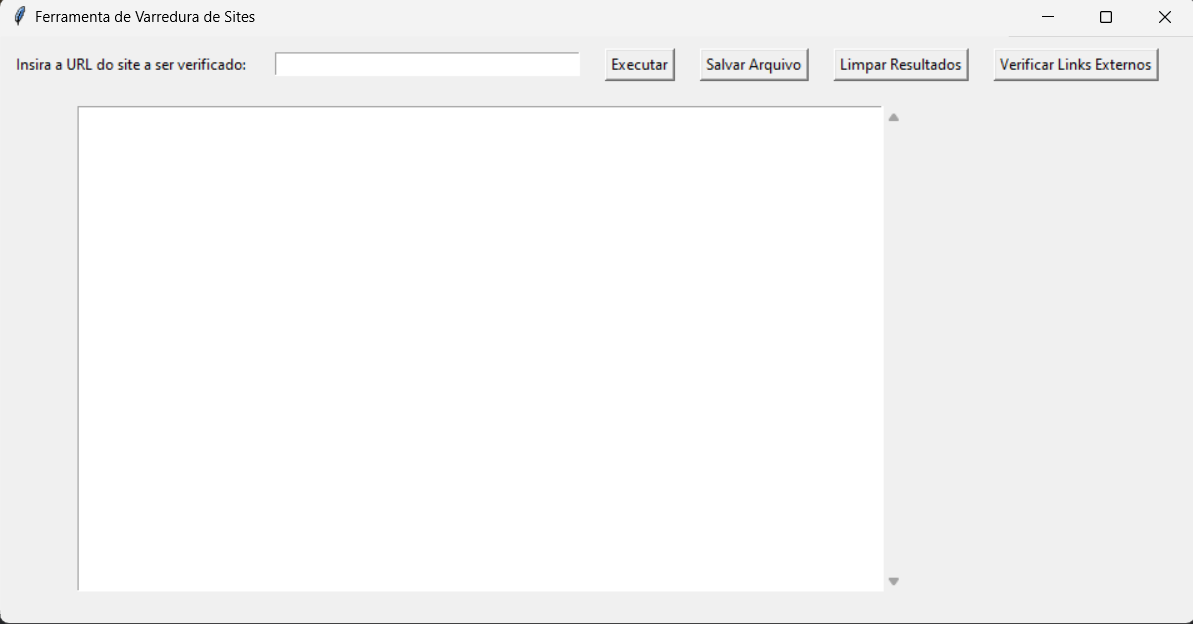Click gray strip below the results box

click(480, 606)
